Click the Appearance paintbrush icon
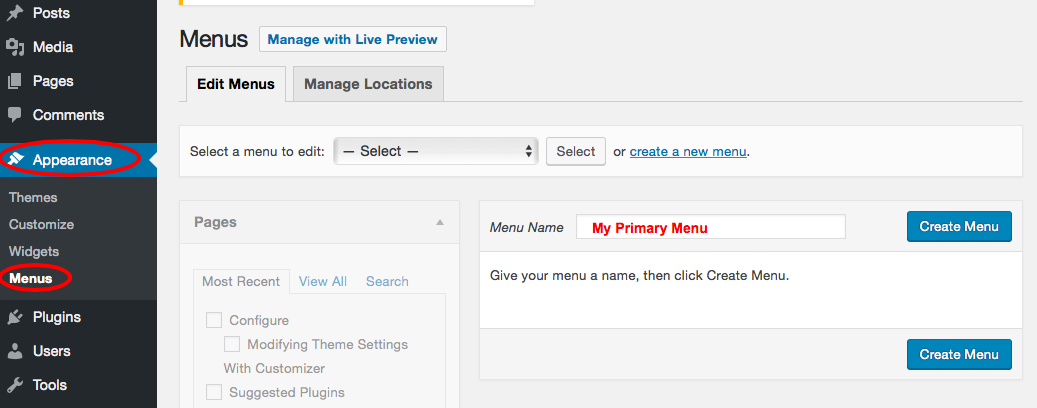 point(17,159)
